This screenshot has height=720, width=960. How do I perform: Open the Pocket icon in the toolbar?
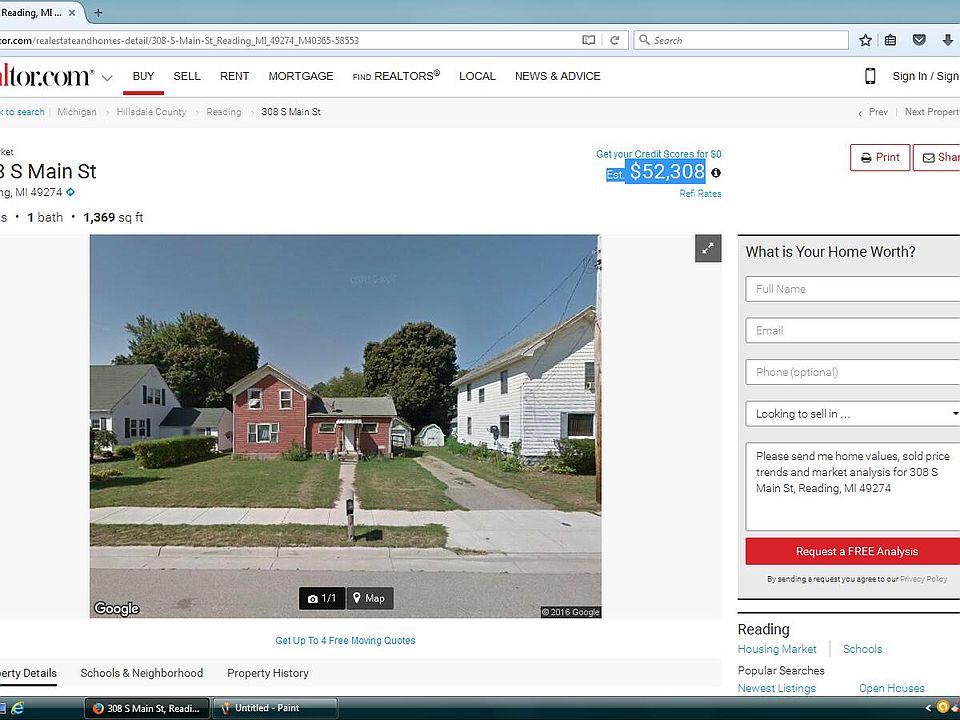pos(919,40)
